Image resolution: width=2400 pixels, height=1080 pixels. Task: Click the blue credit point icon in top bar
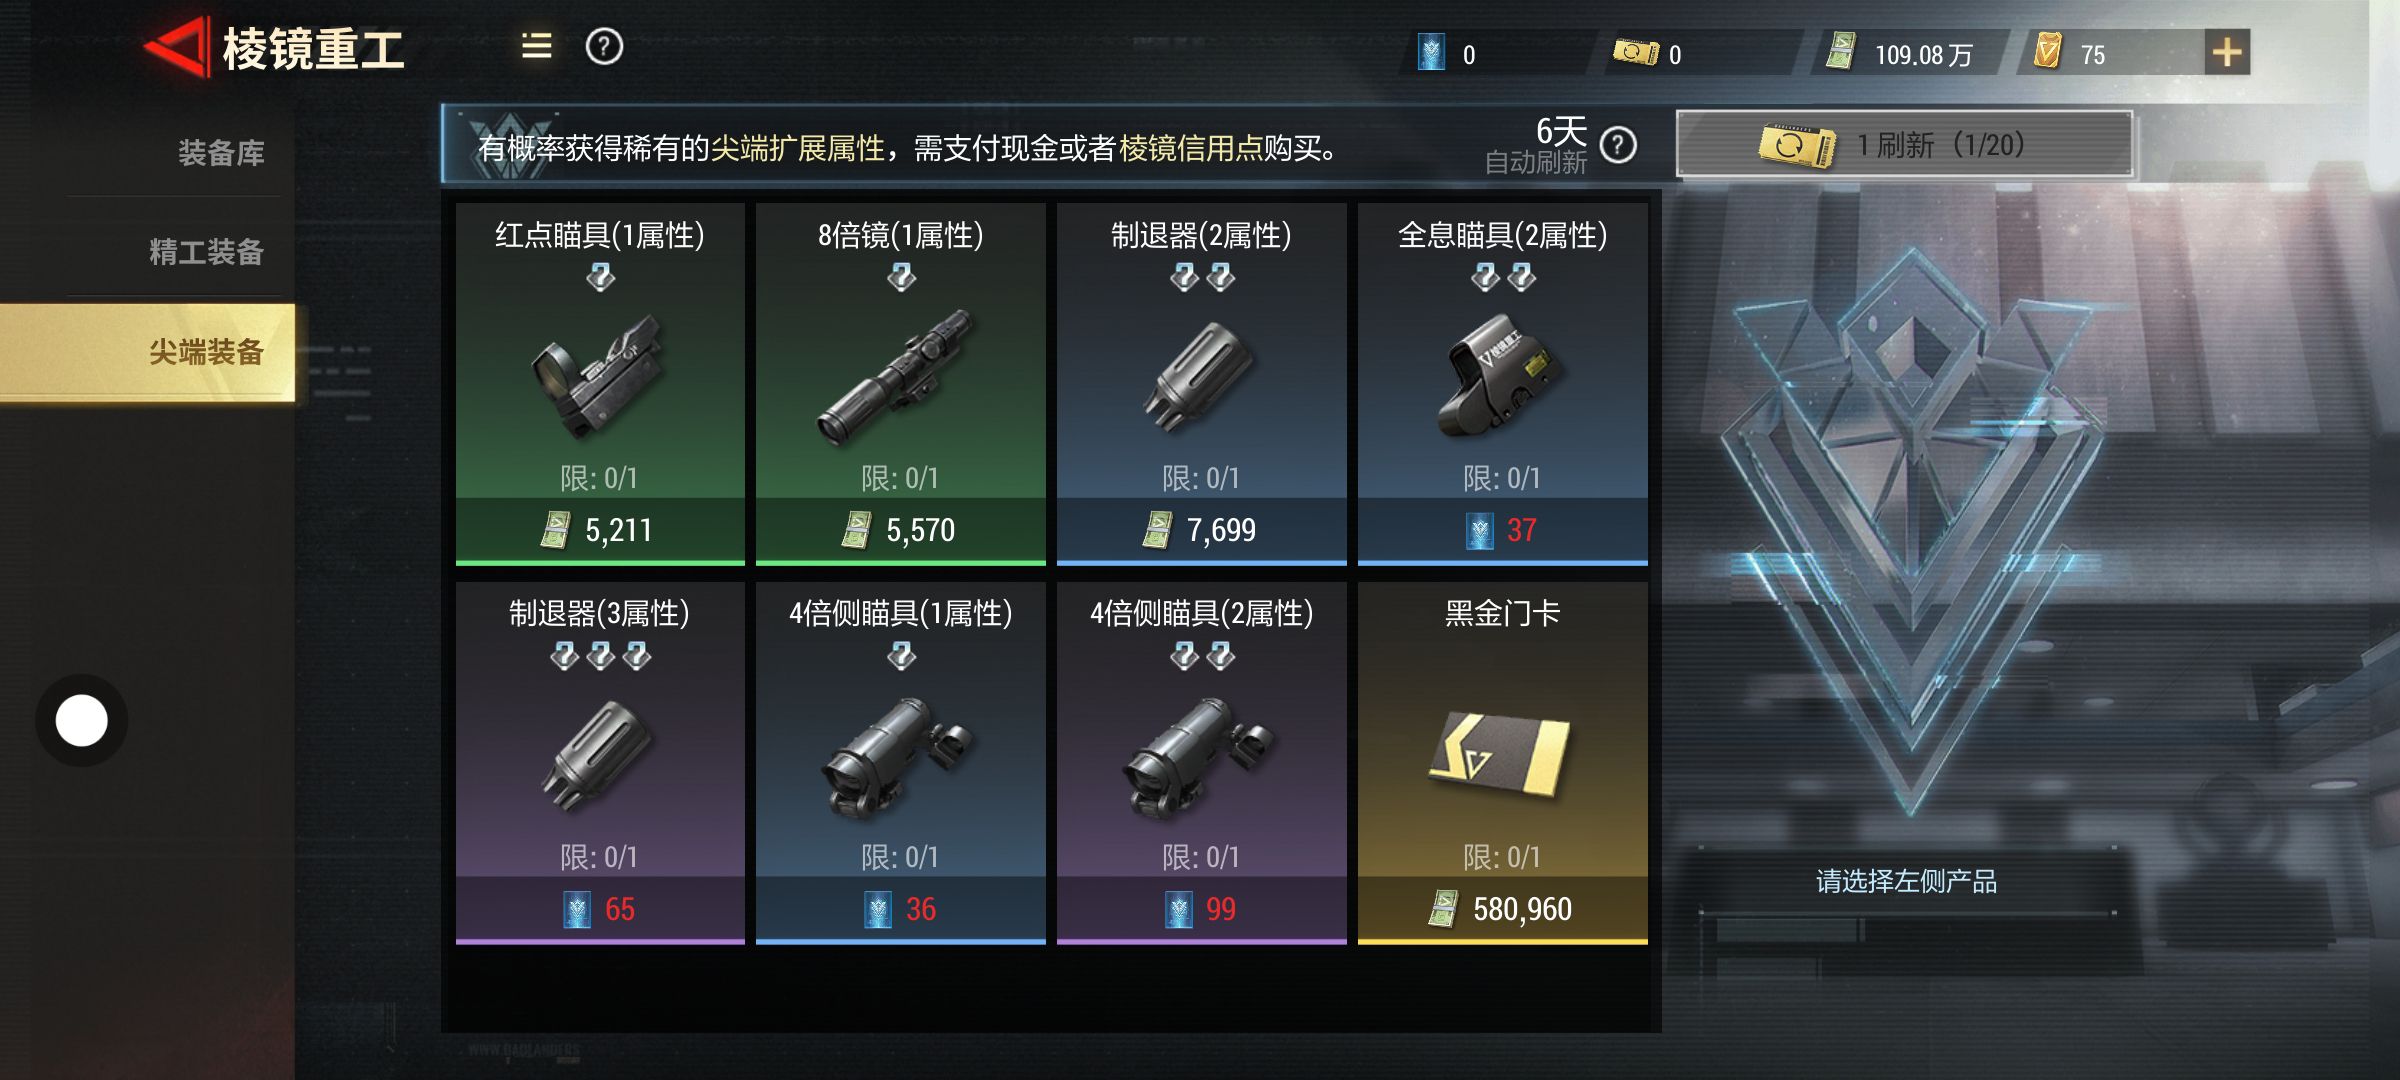pyautogui.click(x=1431, y=52)
